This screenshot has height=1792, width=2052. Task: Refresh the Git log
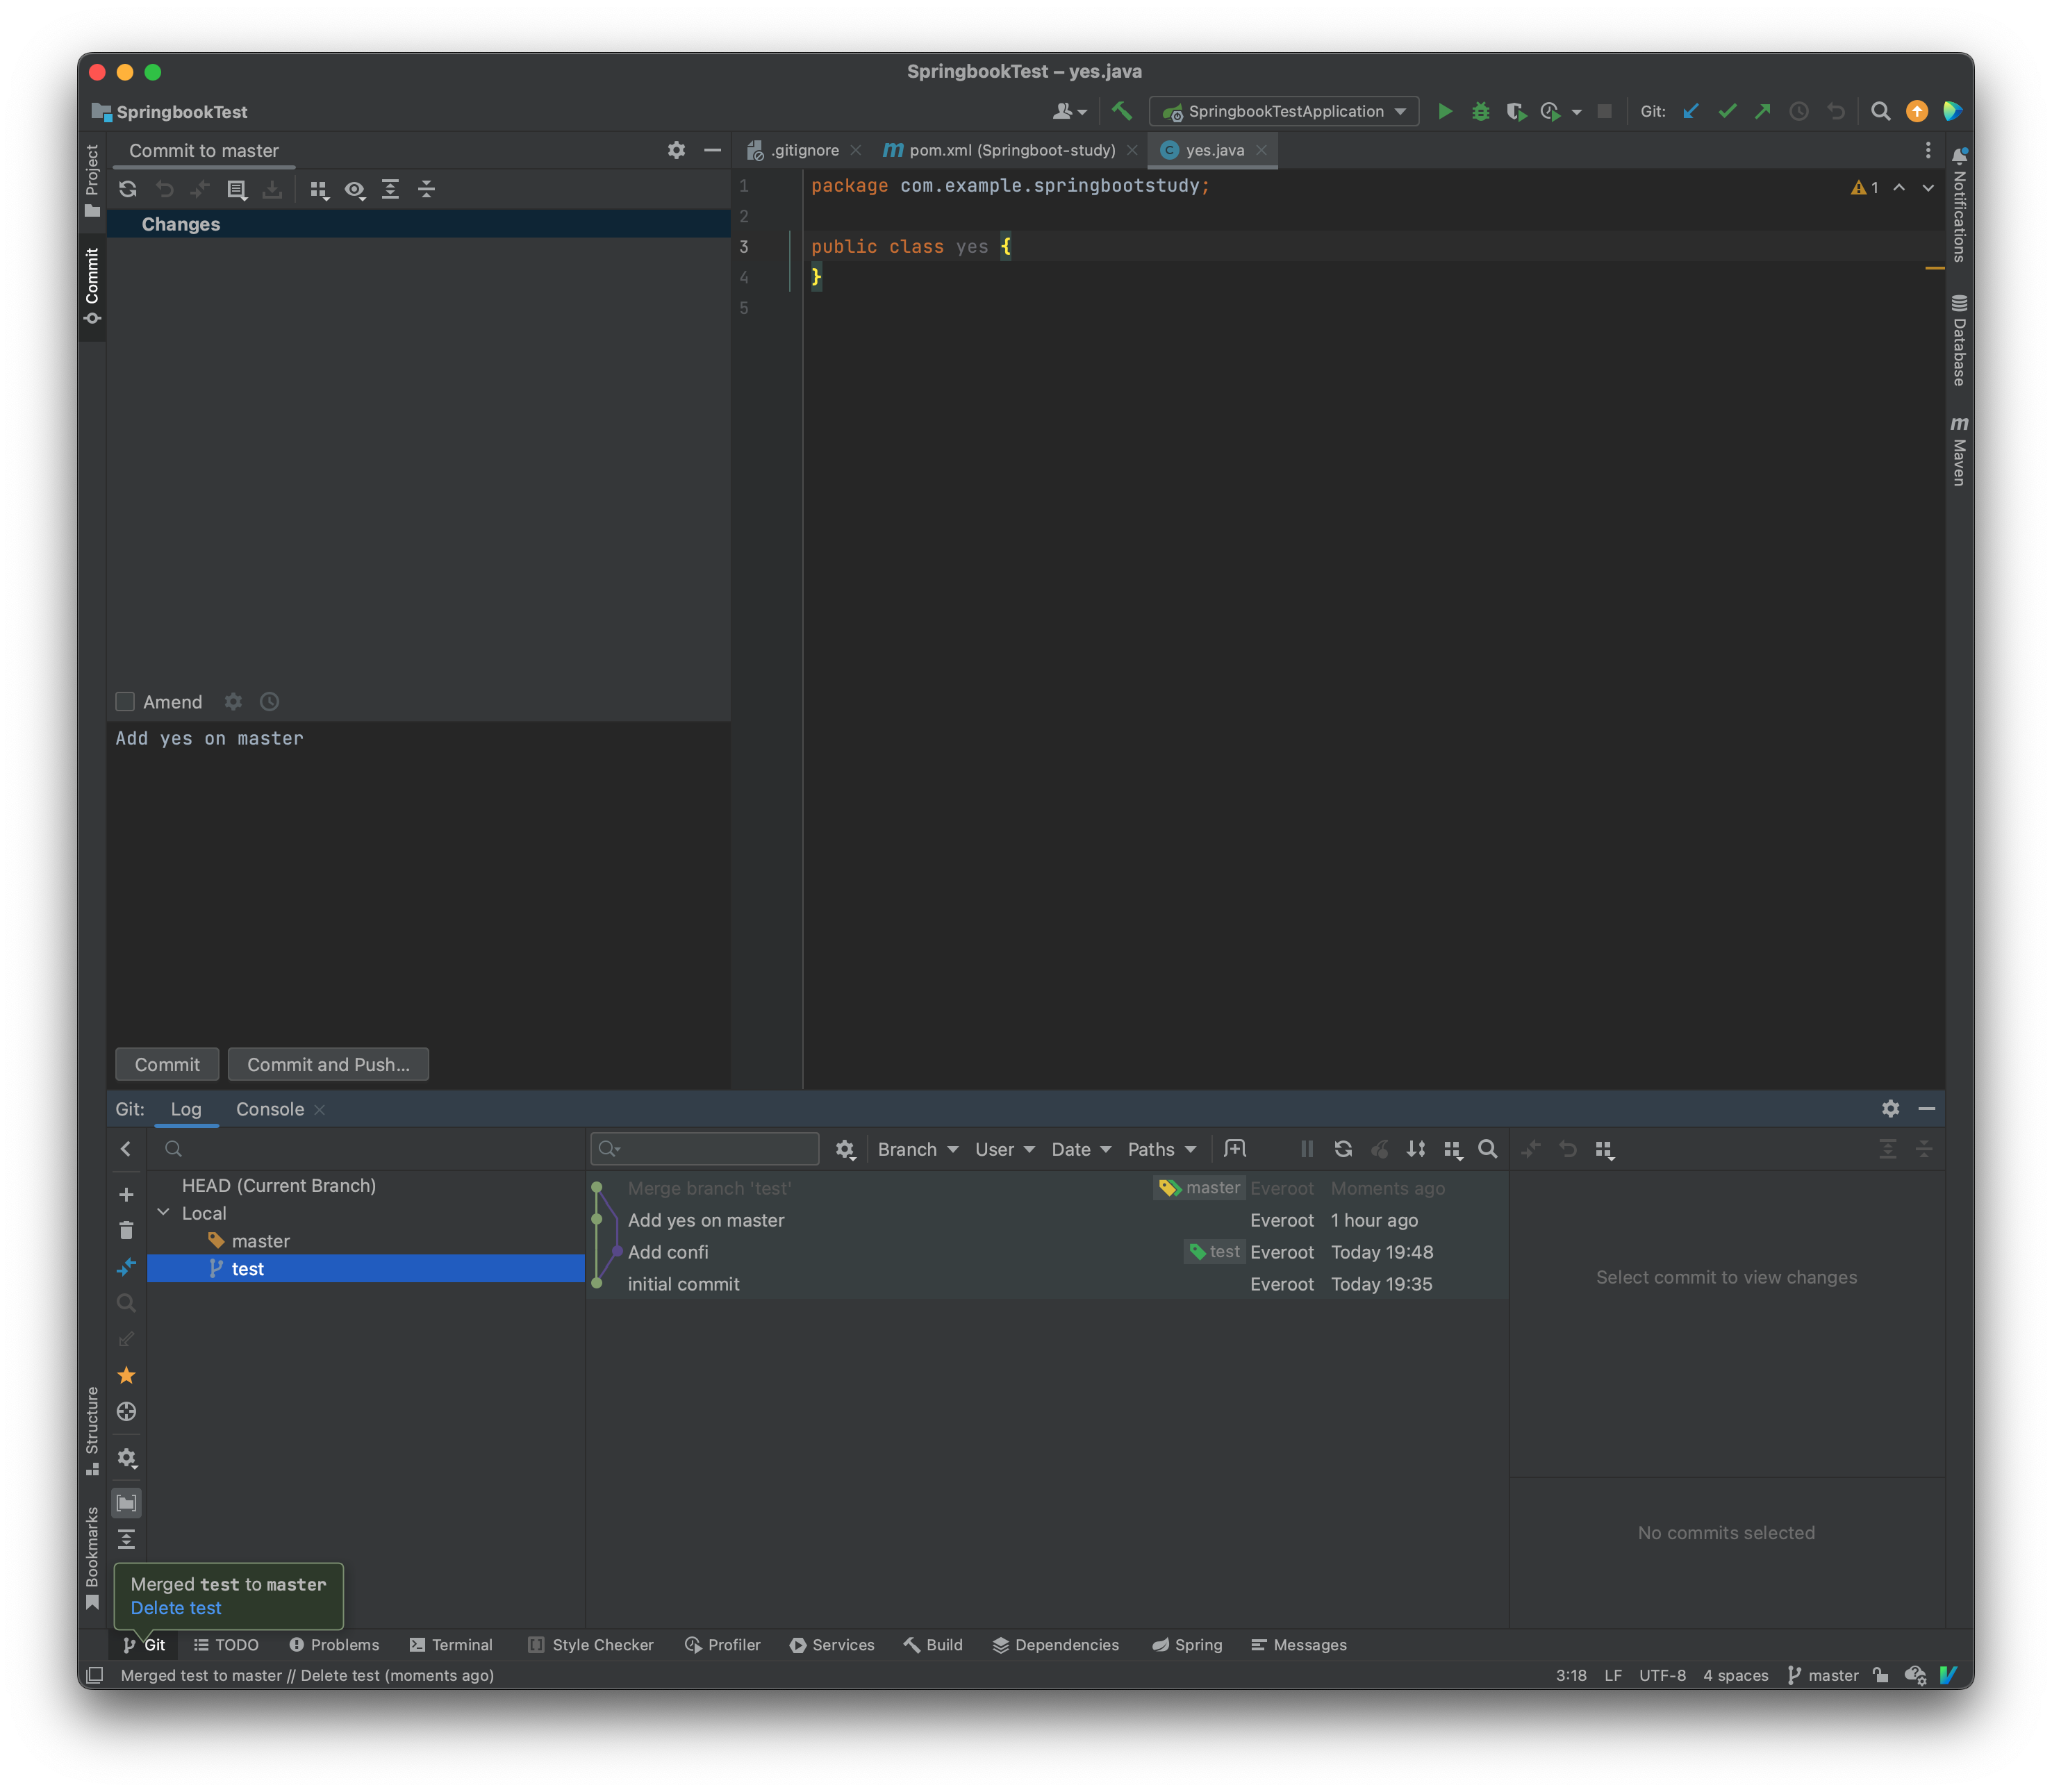1343,1149
